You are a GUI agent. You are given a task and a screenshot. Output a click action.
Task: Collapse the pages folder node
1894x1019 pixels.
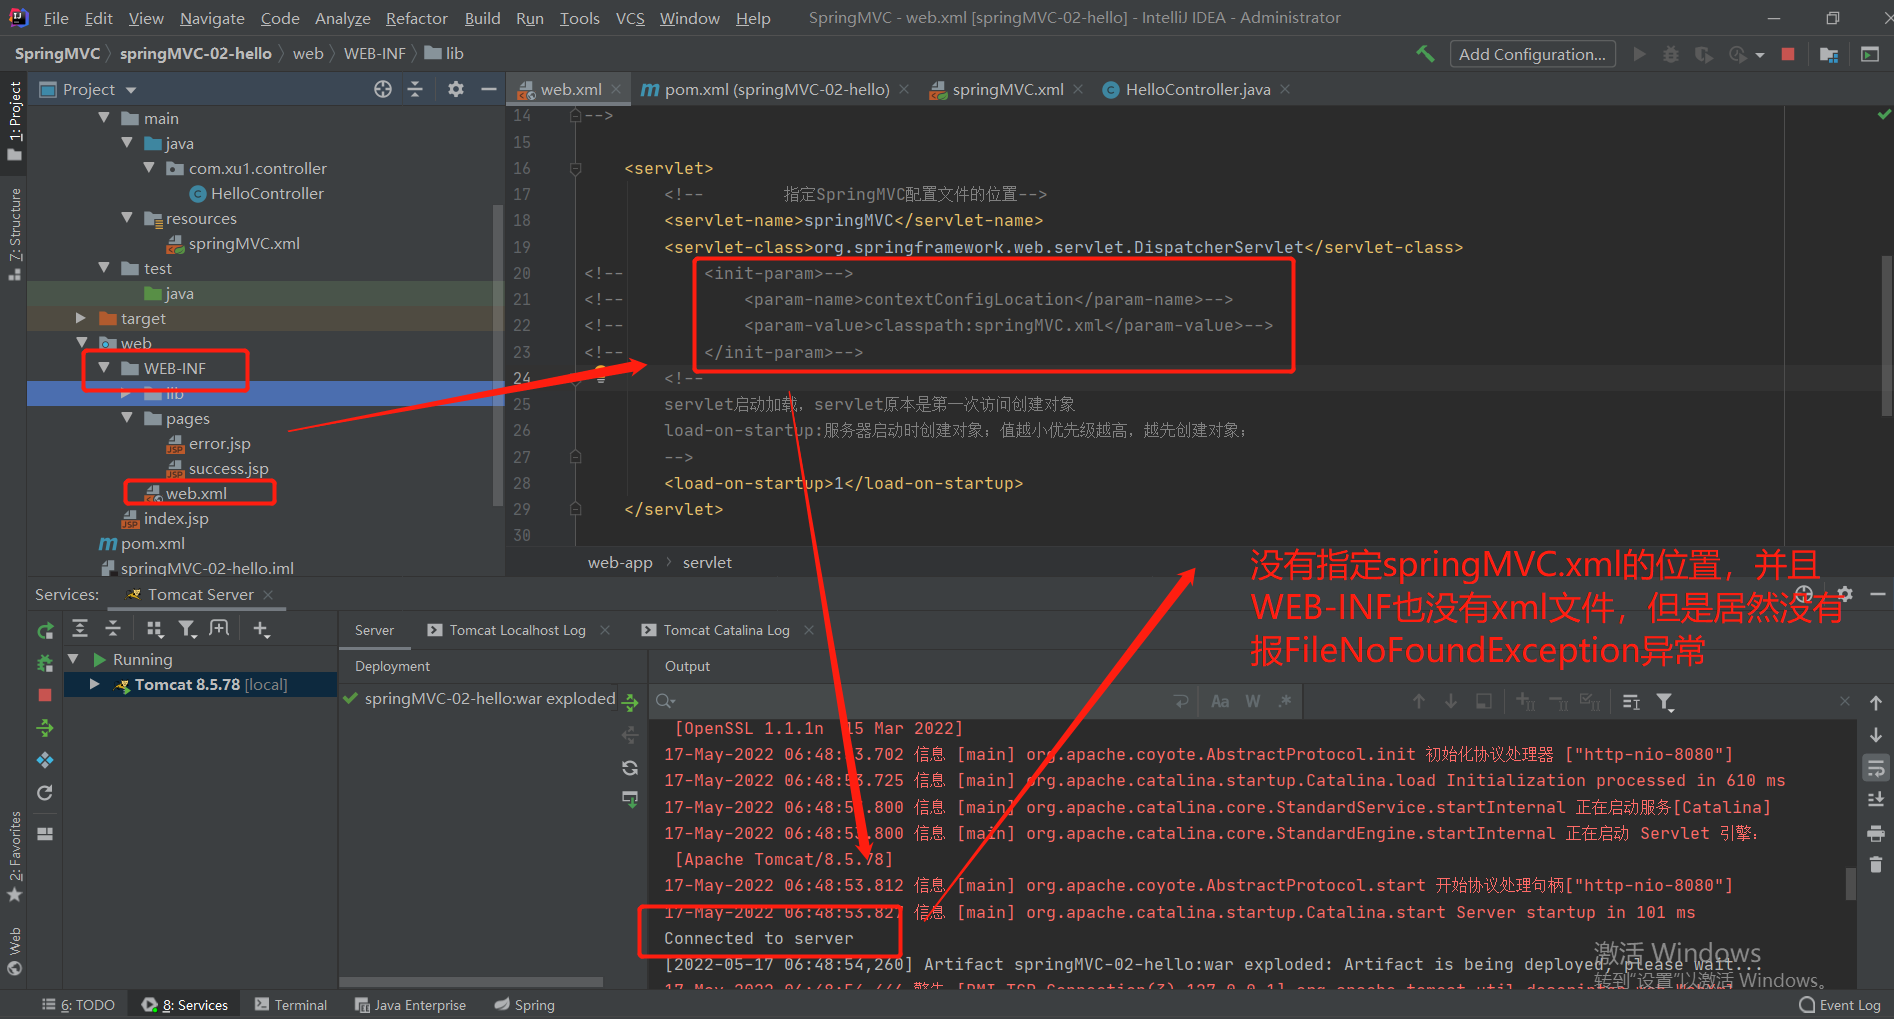127,418
